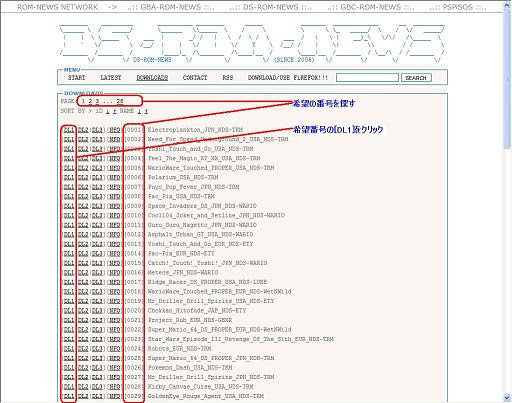This screenshot has height=403, width=512.
Task: Click DL3 for Puyo_Pop_Fever_JPN
Action: [97, 187]
